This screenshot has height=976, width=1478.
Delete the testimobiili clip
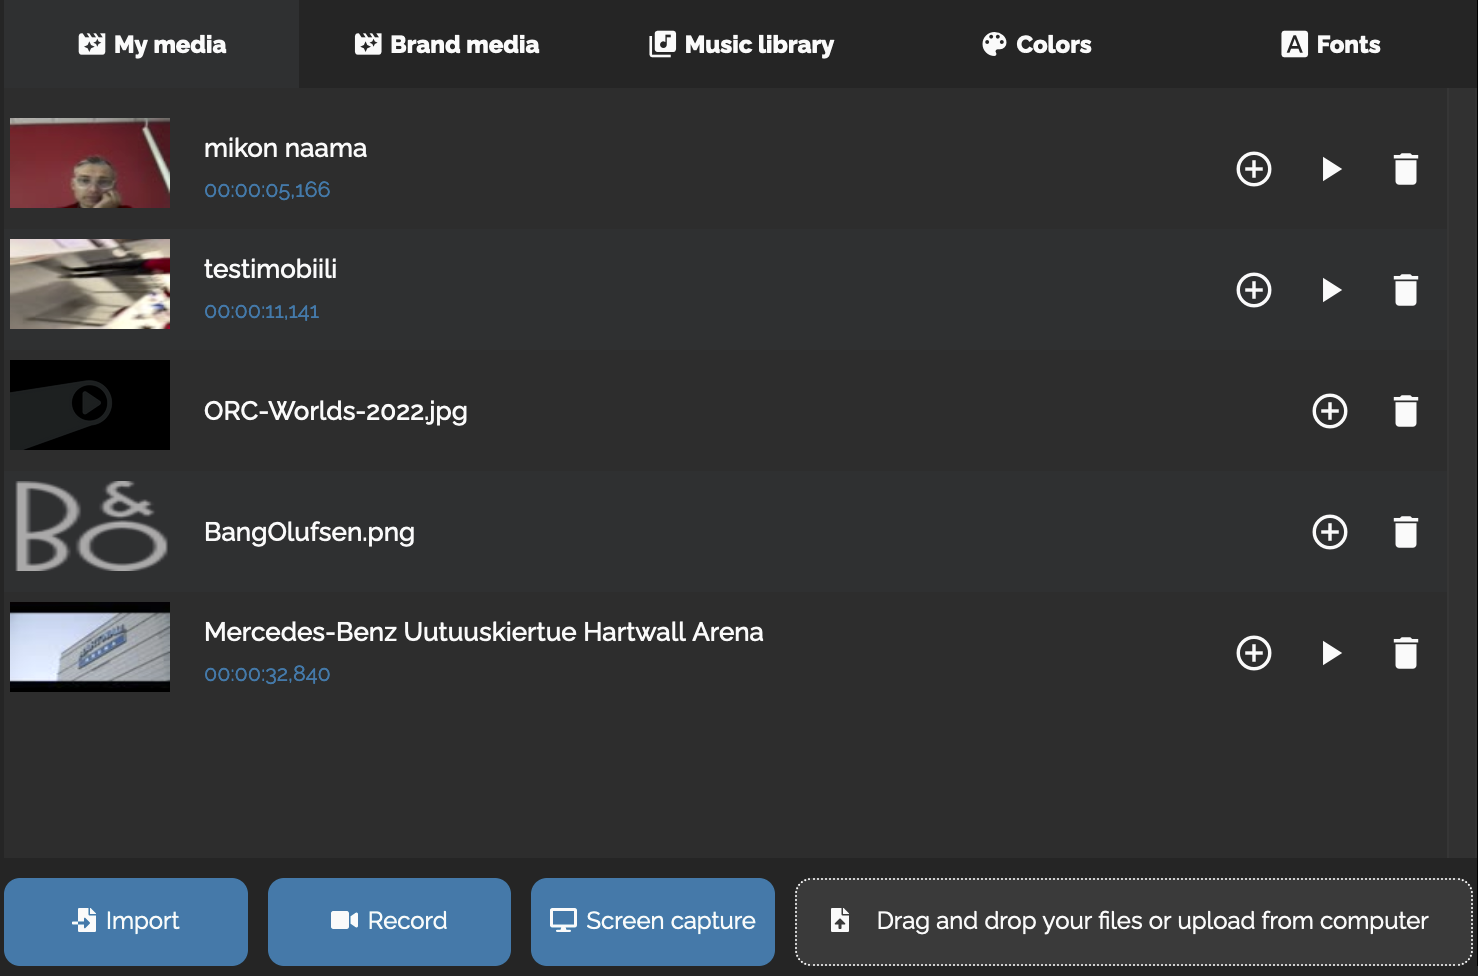(x=1406, y=290)
